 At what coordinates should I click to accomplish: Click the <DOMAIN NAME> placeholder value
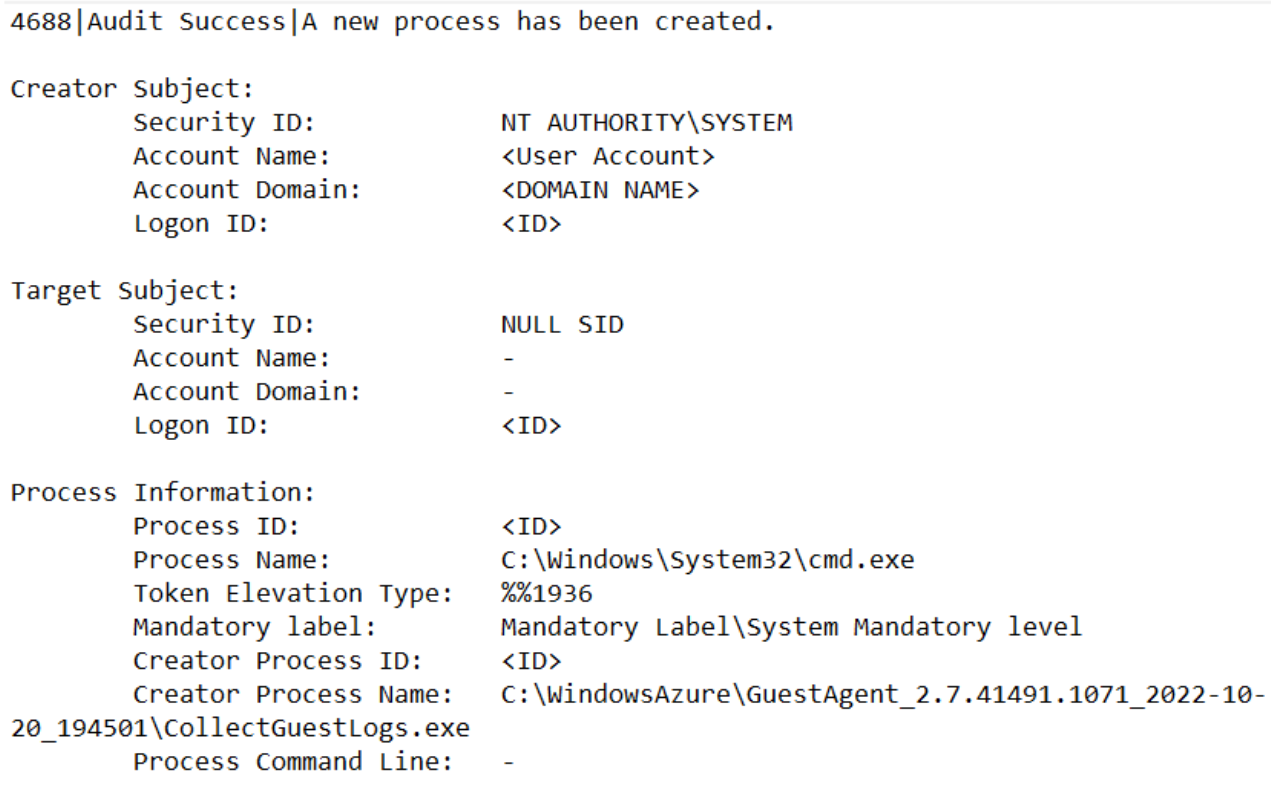coord(600,190)
